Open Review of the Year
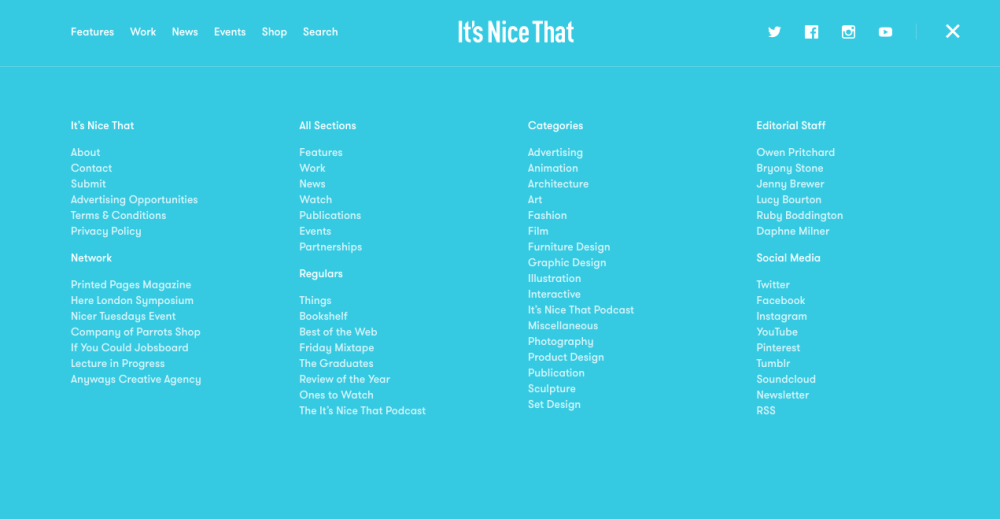1000x519 pixels. pyautogui.click(x=344, y=379)
